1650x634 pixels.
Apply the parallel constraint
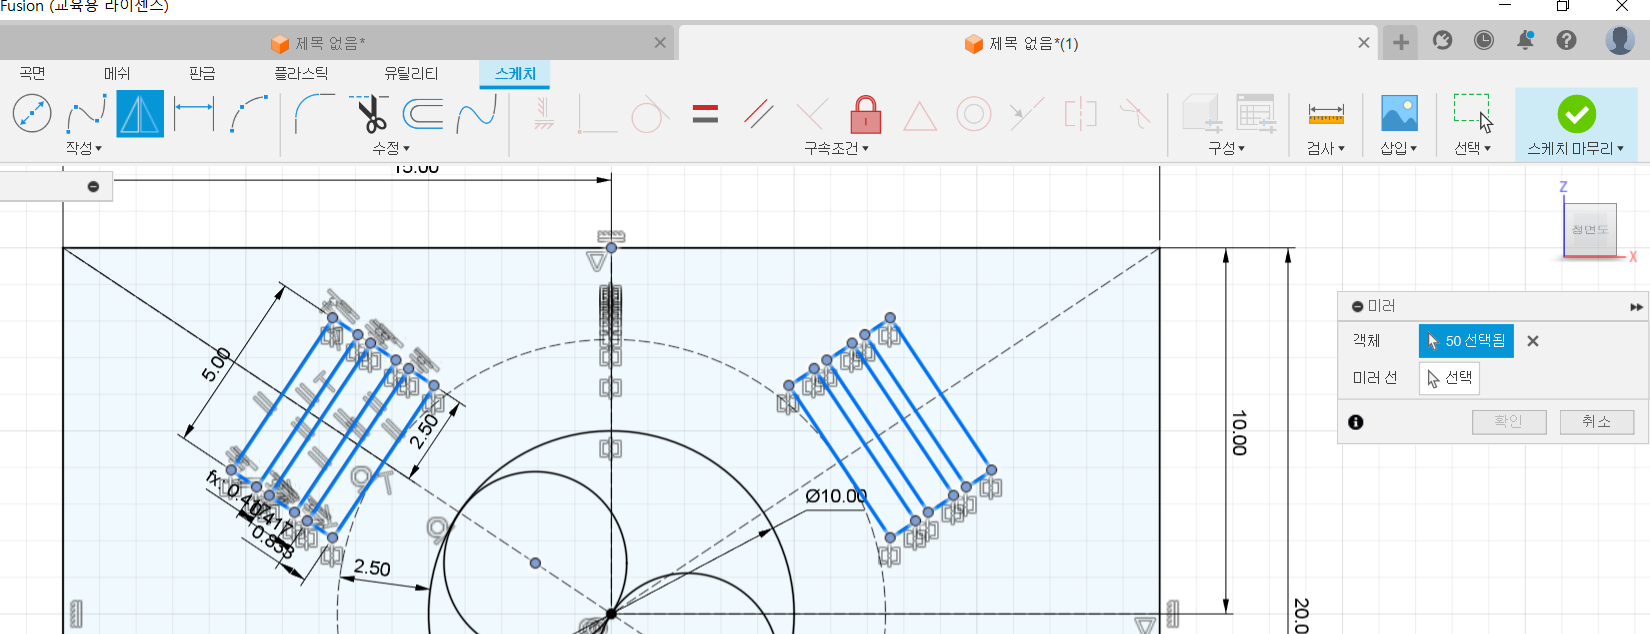(759, 114)
